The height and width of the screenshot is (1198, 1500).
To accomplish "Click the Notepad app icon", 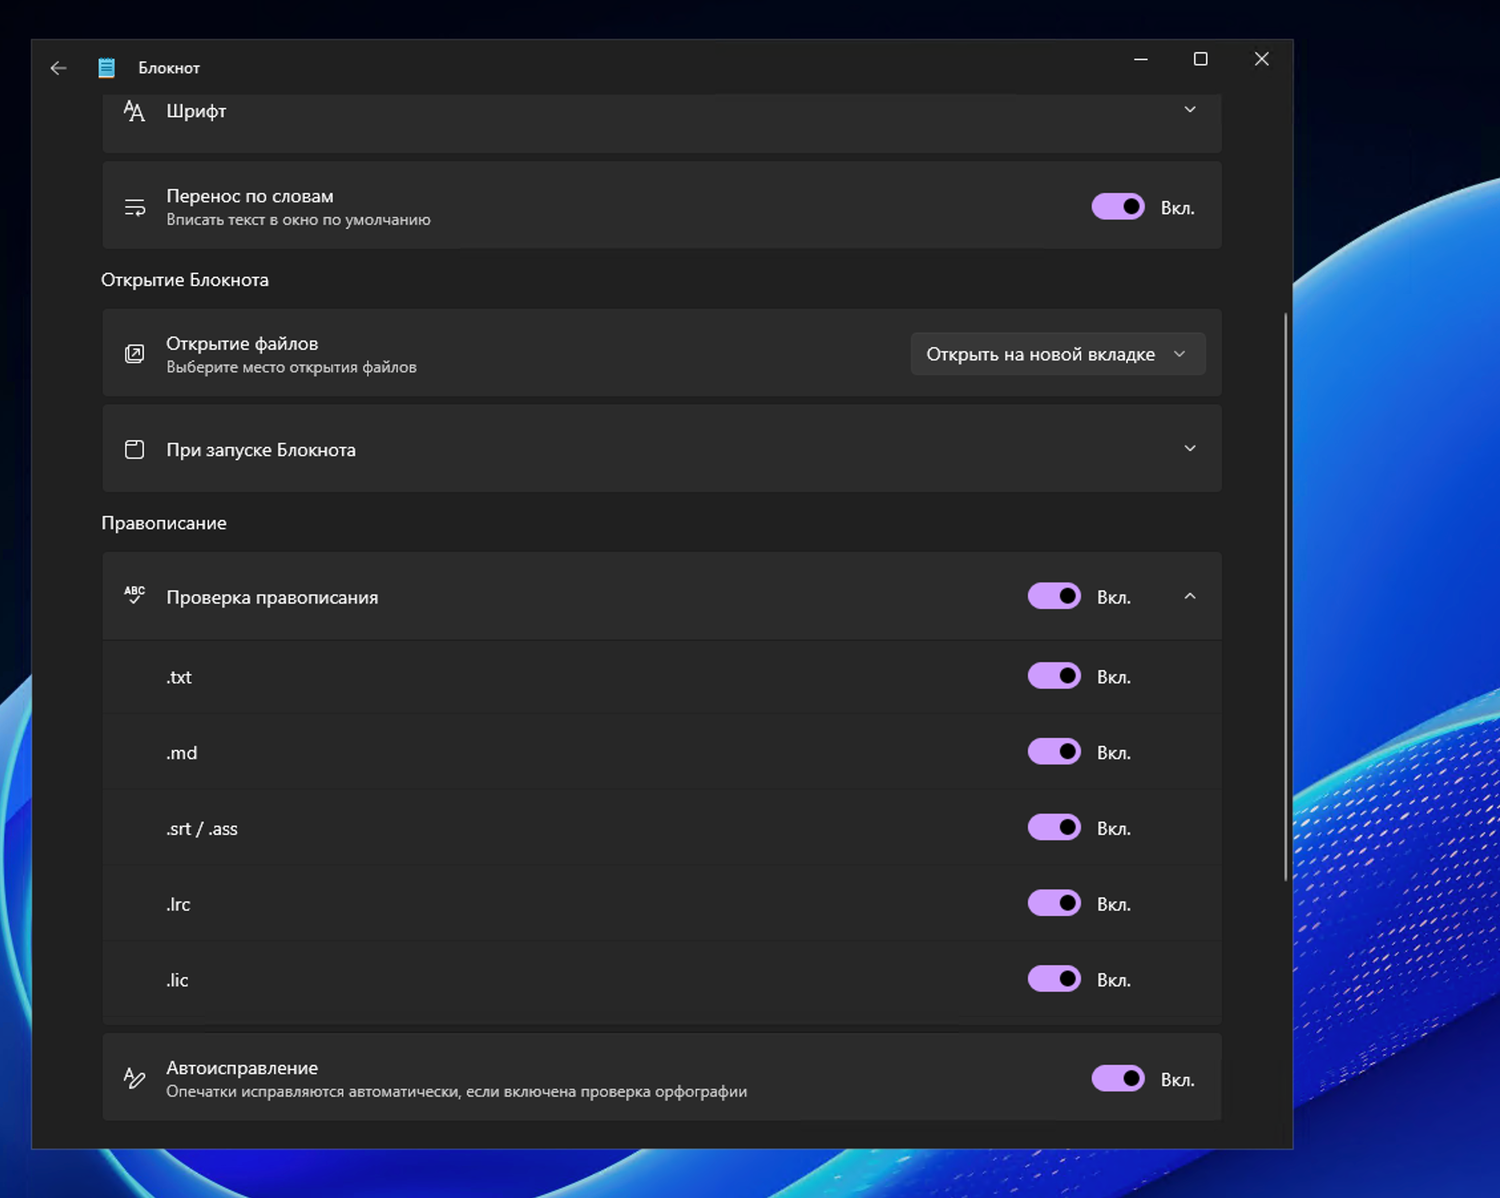I will pos(107,68).
